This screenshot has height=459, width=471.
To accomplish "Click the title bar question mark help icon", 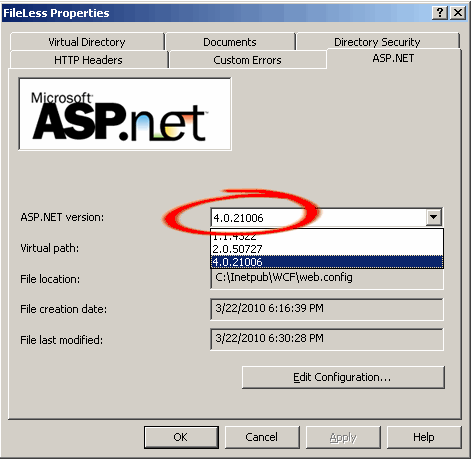I will pos(440,13).
